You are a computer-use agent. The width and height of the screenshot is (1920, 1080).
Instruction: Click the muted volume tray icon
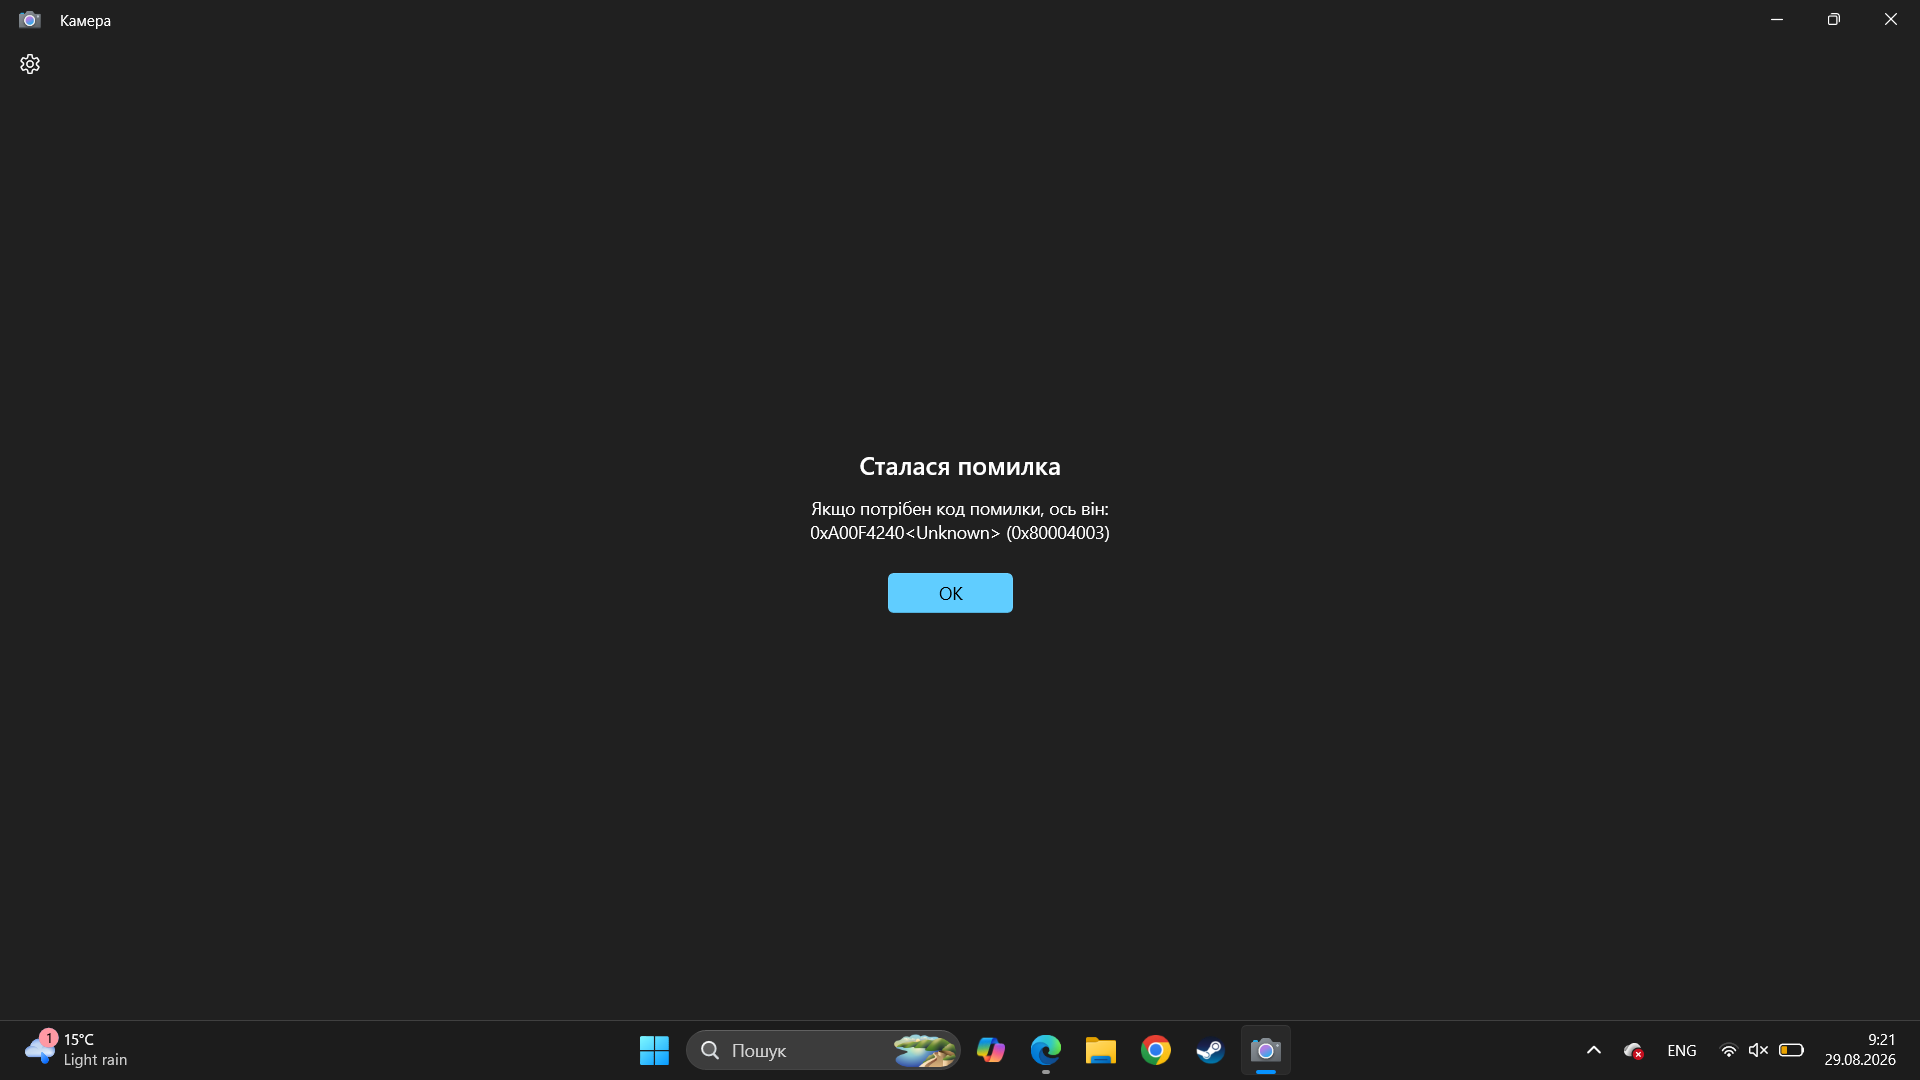click(1758, 1050)
